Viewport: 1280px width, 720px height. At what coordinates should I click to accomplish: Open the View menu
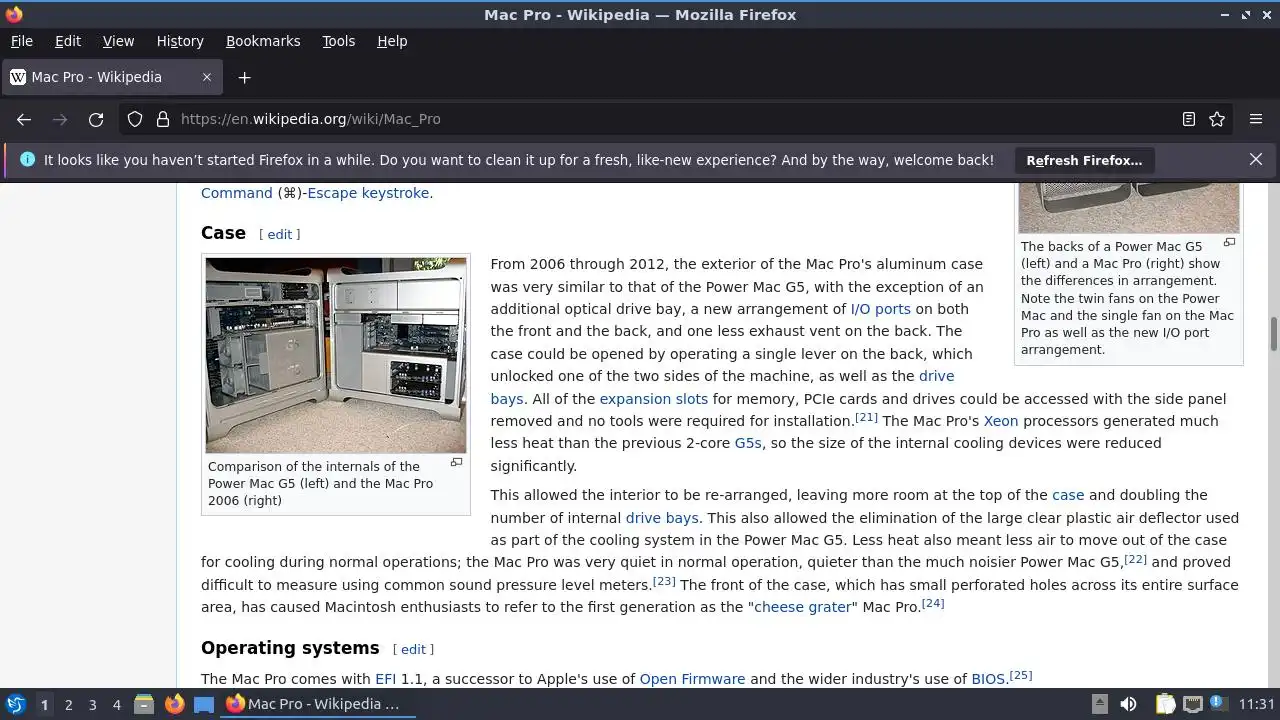118,41
